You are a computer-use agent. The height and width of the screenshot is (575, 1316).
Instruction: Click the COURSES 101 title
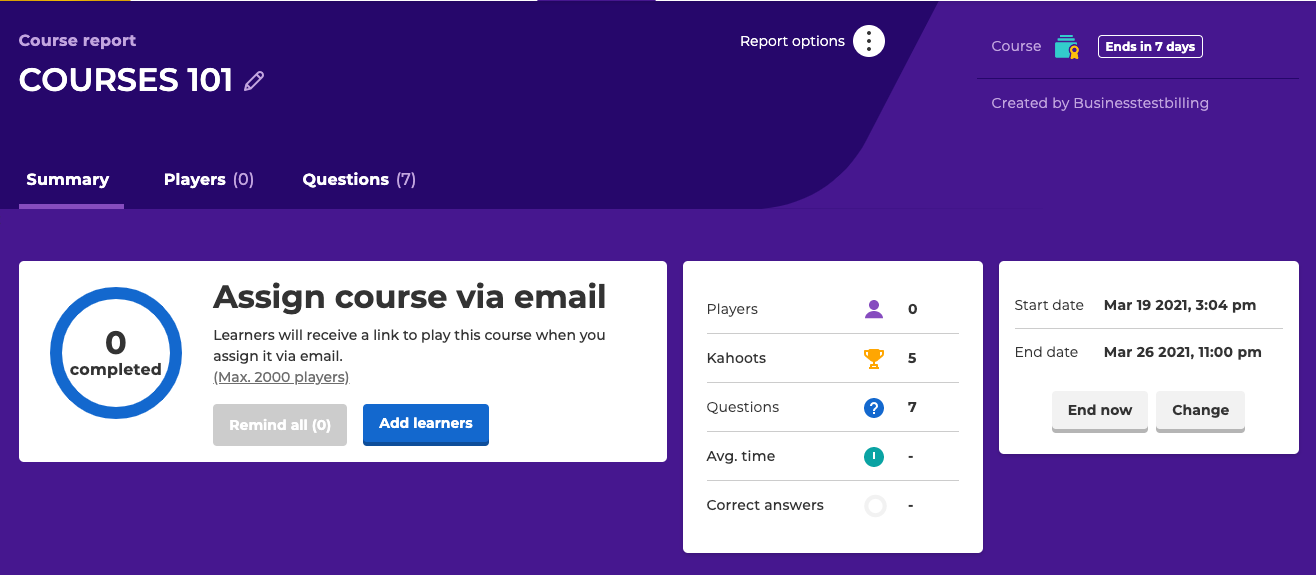tap(126, 80)
